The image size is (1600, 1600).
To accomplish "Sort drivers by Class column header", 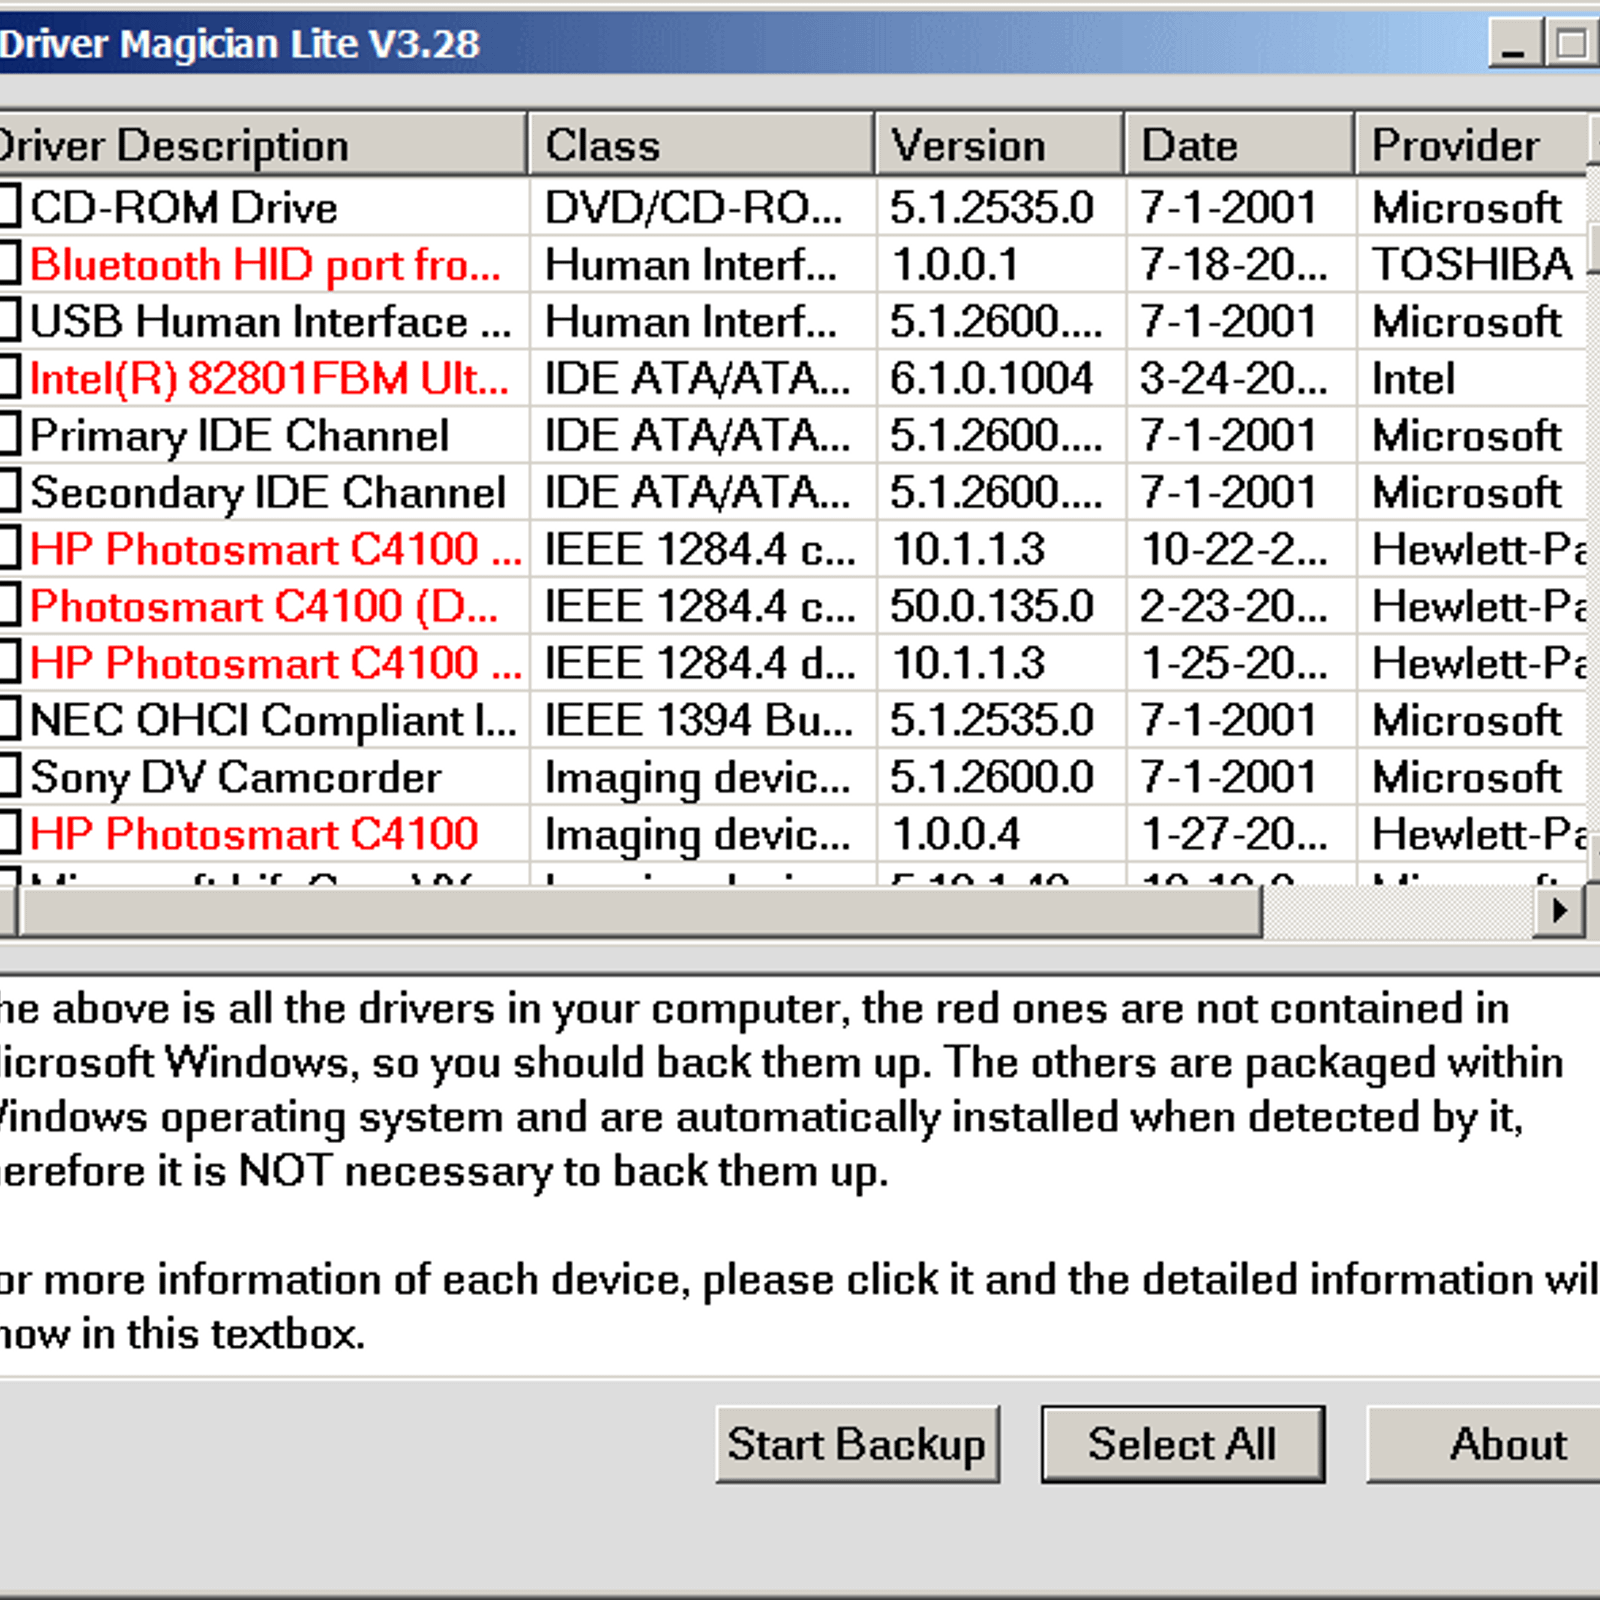I will 700,145.
